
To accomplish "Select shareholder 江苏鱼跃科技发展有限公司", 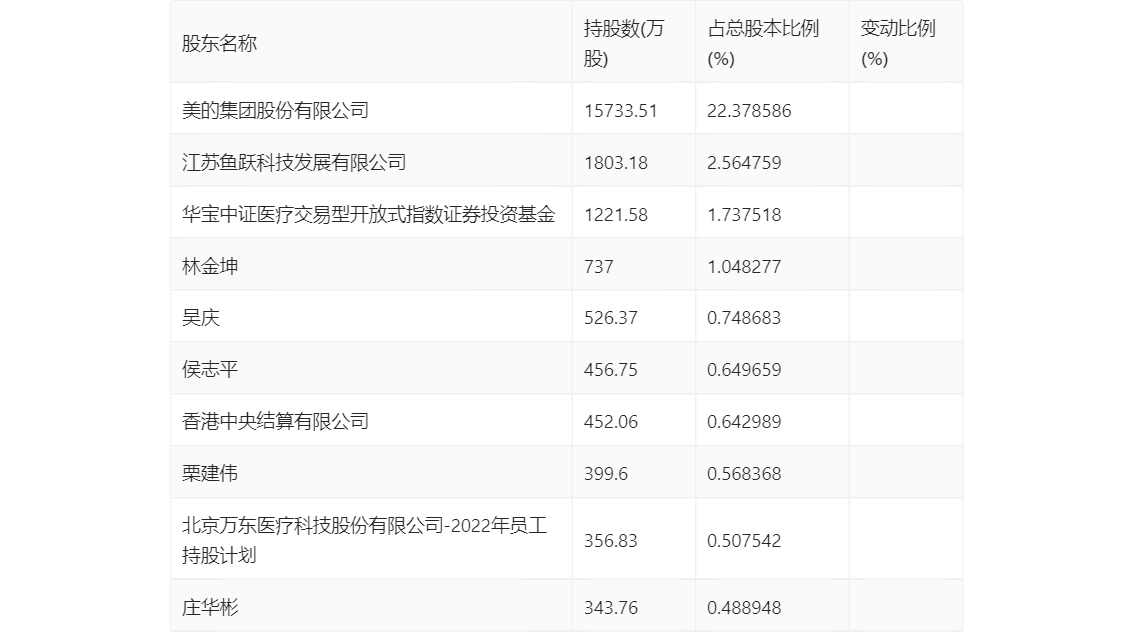I will [294, 163].
